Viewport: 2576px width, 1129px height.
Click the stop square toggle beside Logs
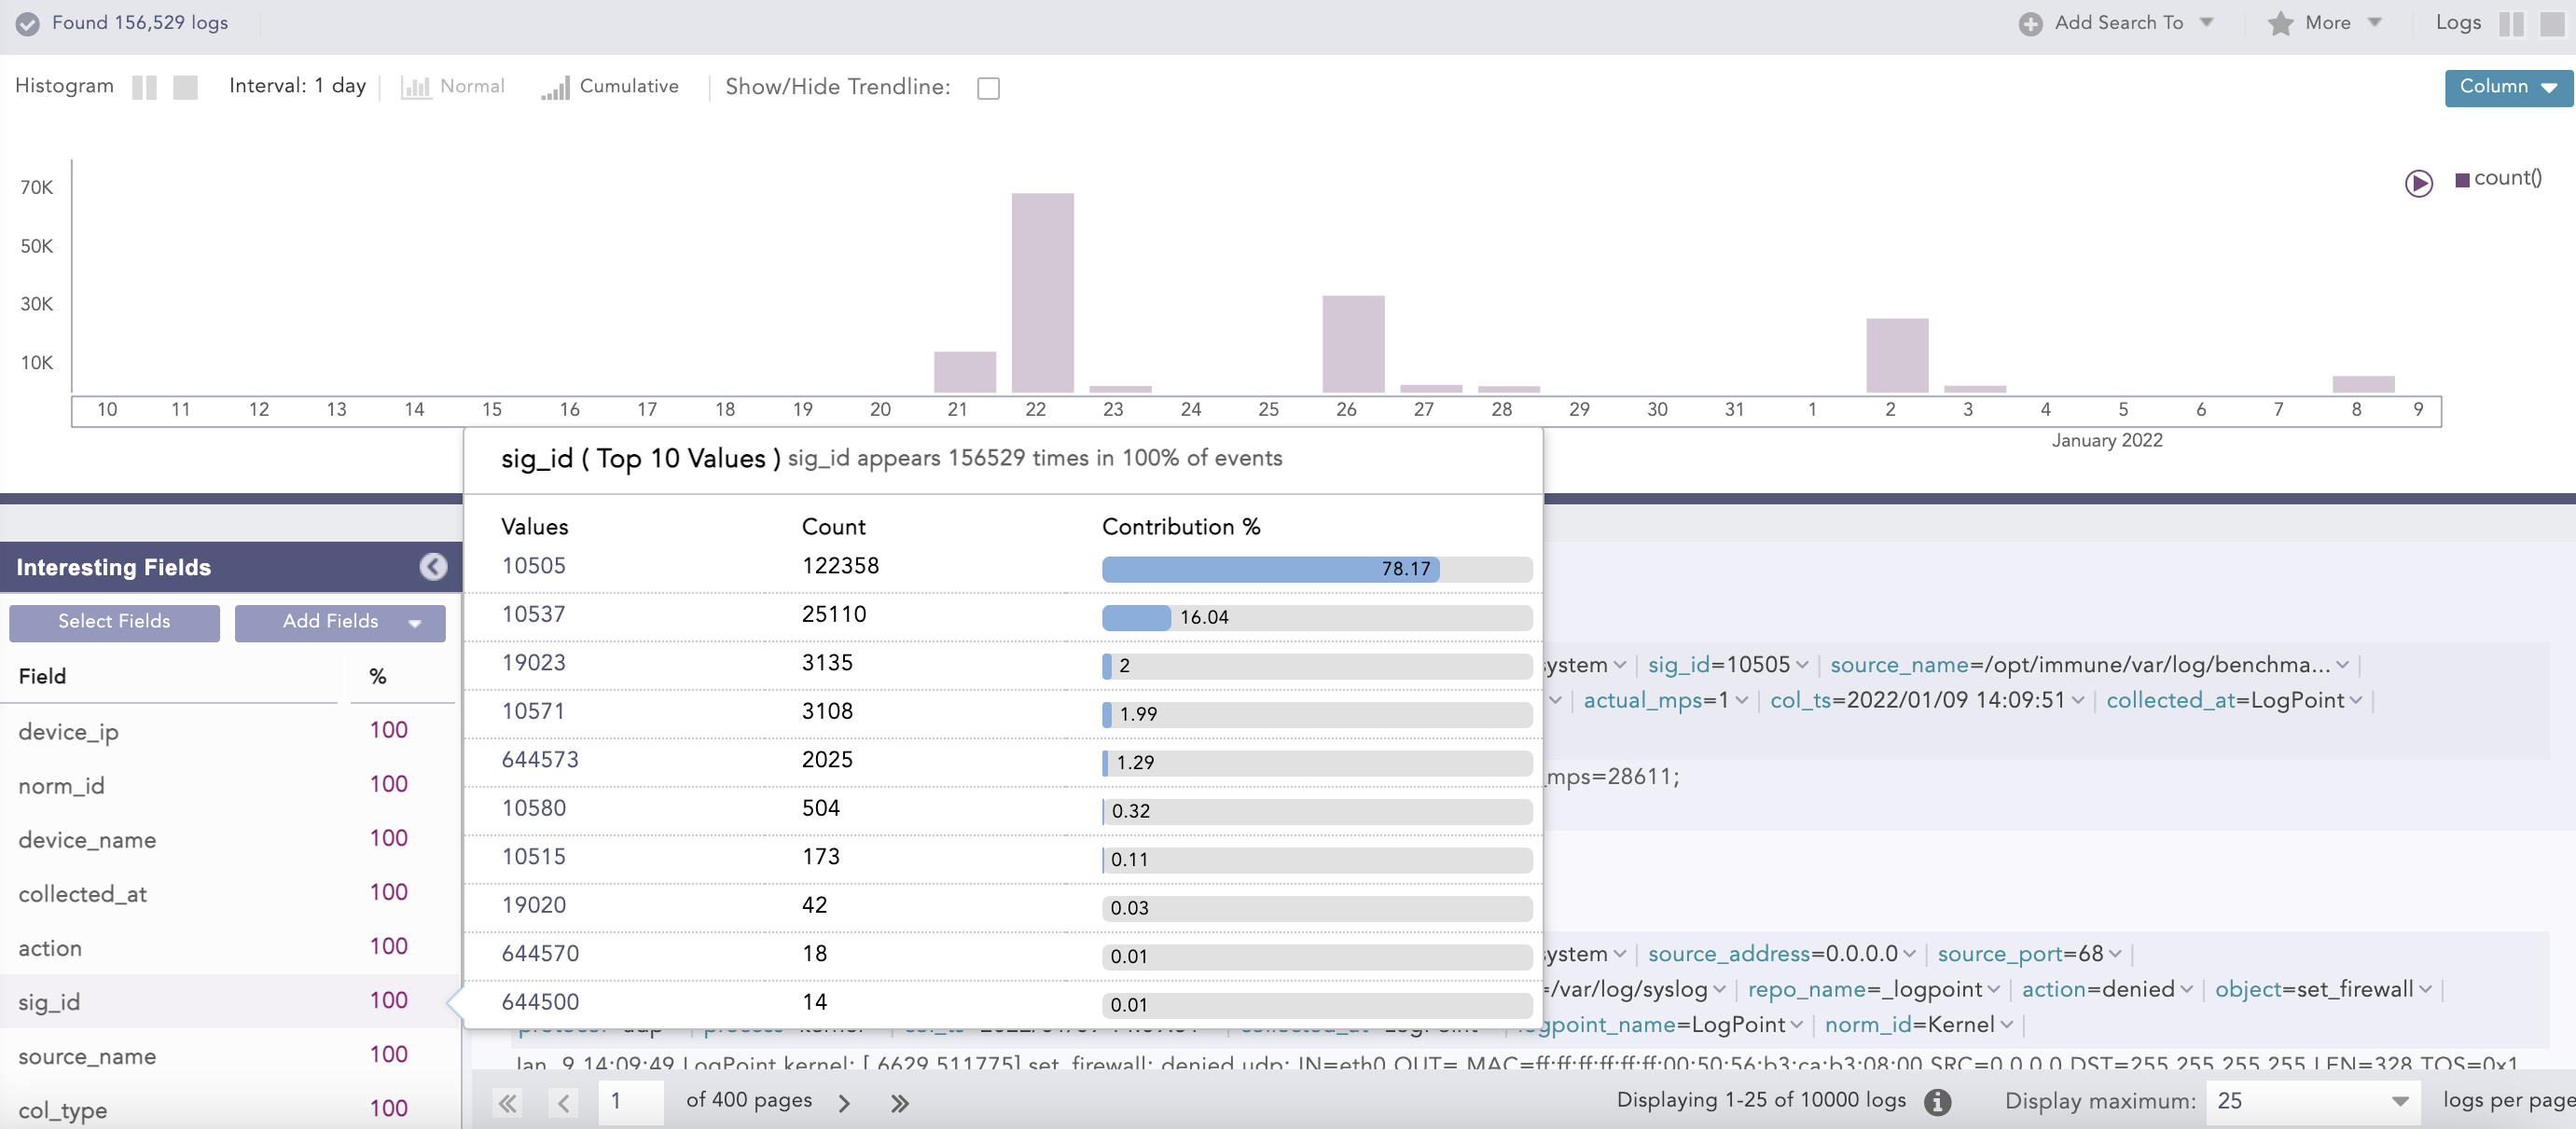[2551, 23]
